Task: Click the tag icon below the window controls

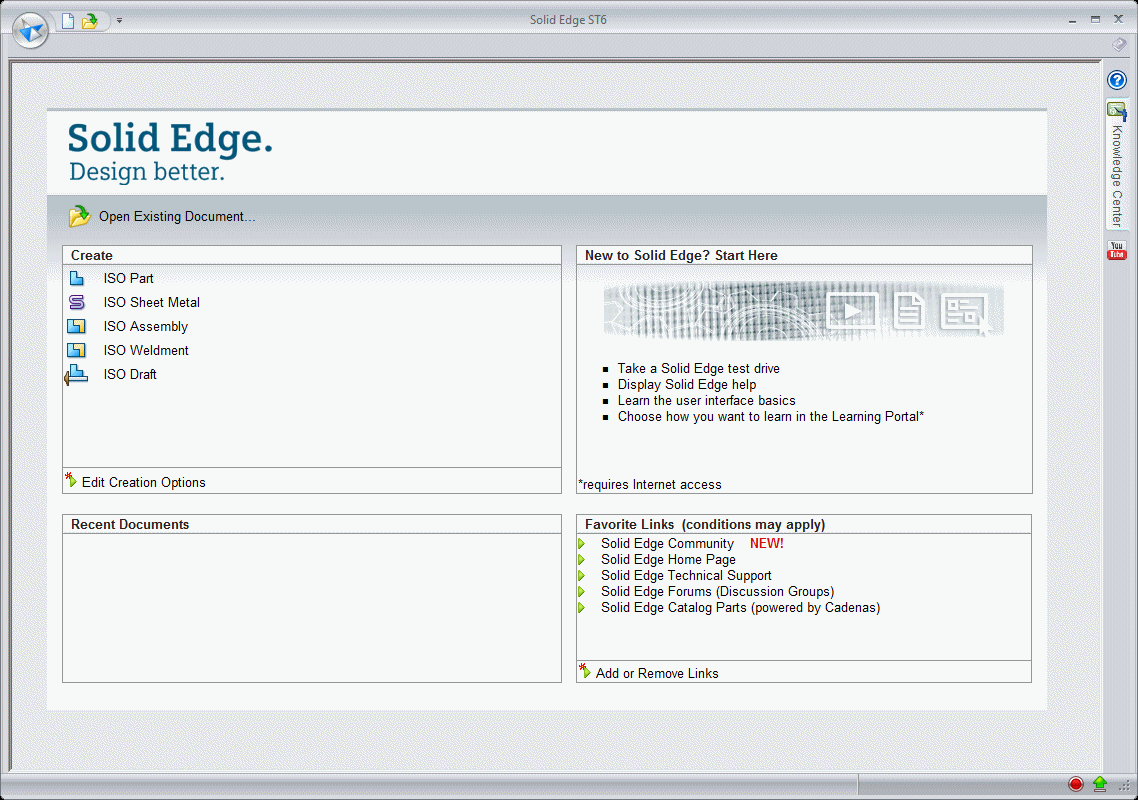Action: [x=1118, y=45]
